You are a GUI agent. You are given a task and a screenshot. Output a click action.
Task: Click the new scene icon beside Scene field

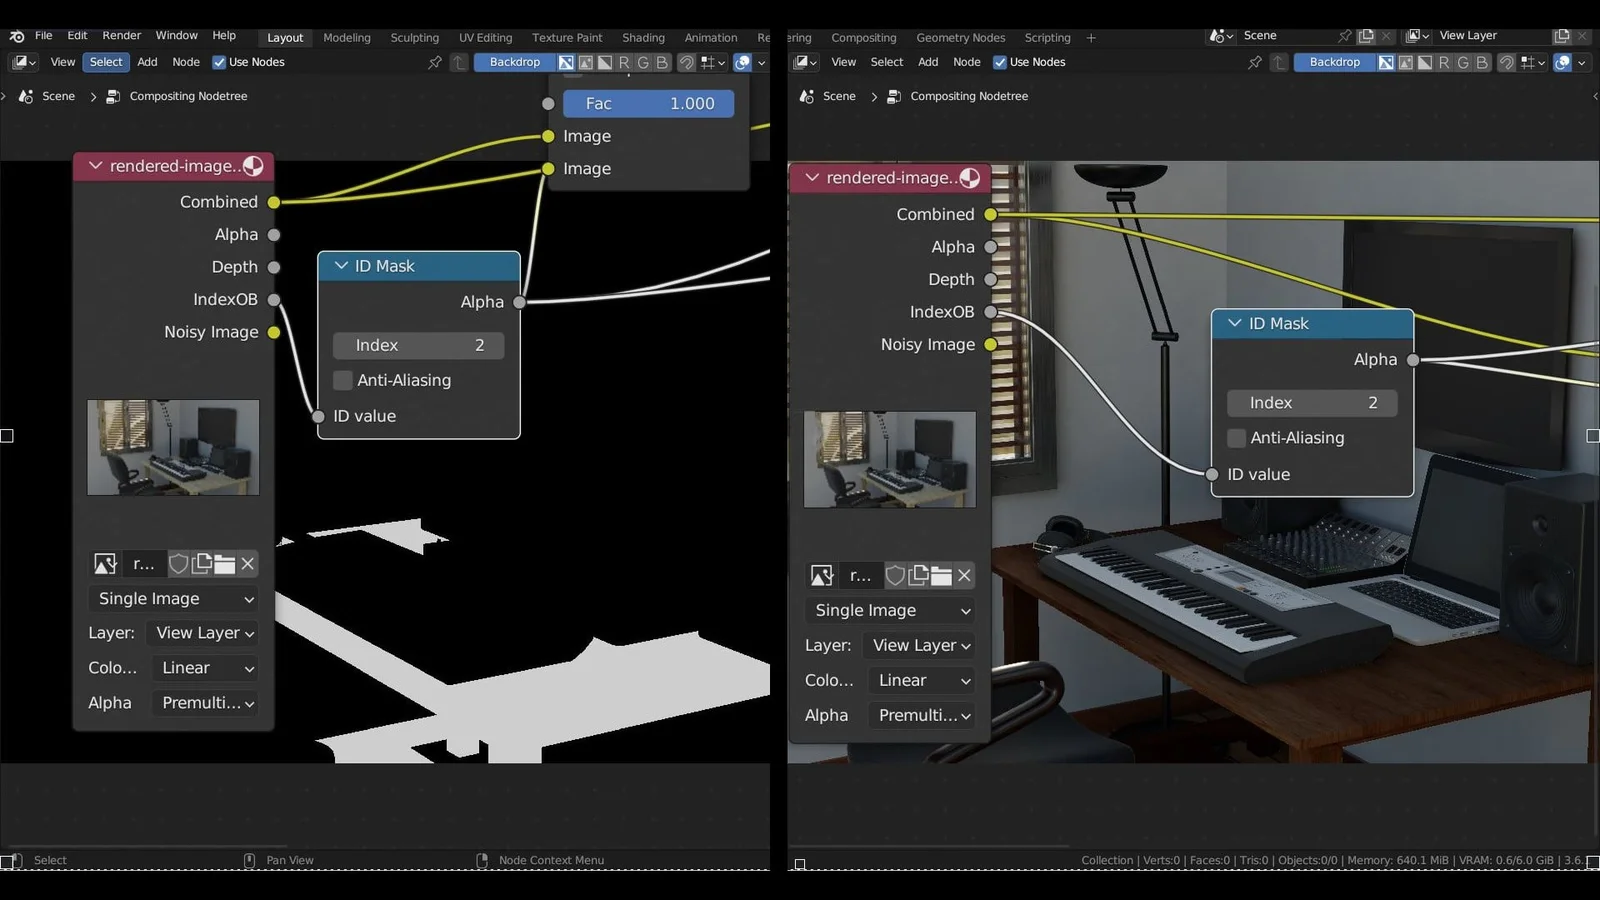1366,36
